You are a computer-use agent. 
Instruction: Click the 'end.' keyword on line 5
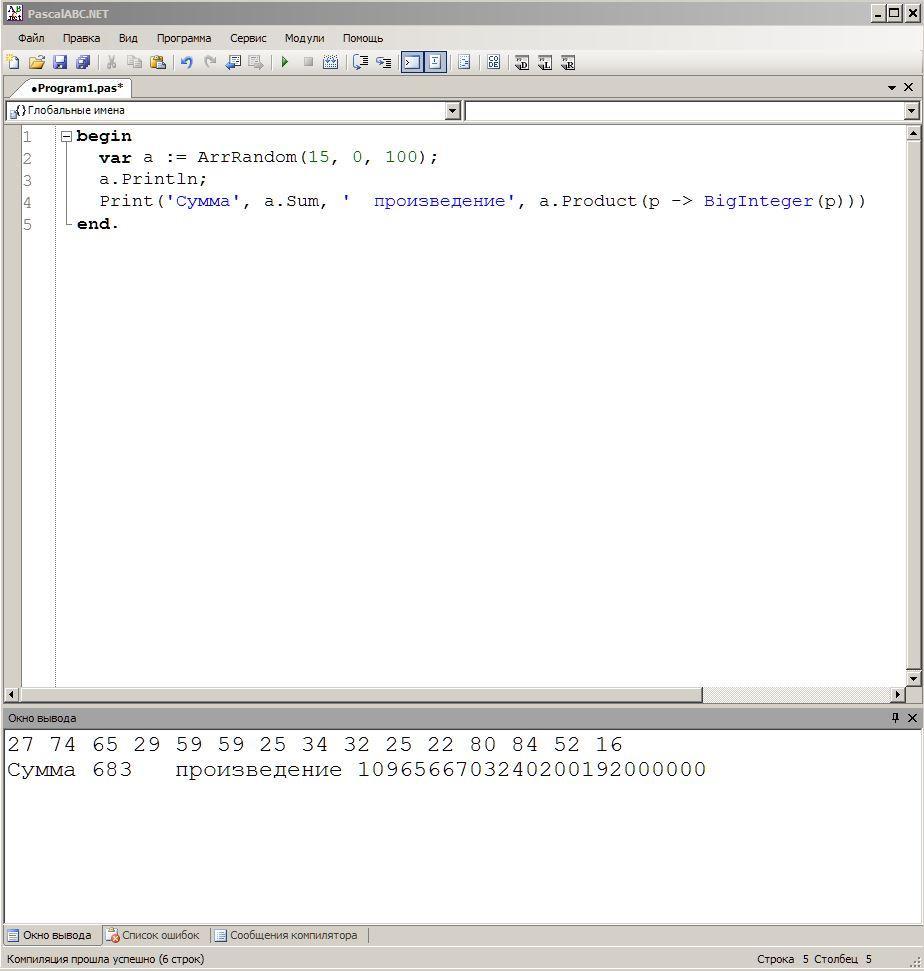click(x=97, y=224)
